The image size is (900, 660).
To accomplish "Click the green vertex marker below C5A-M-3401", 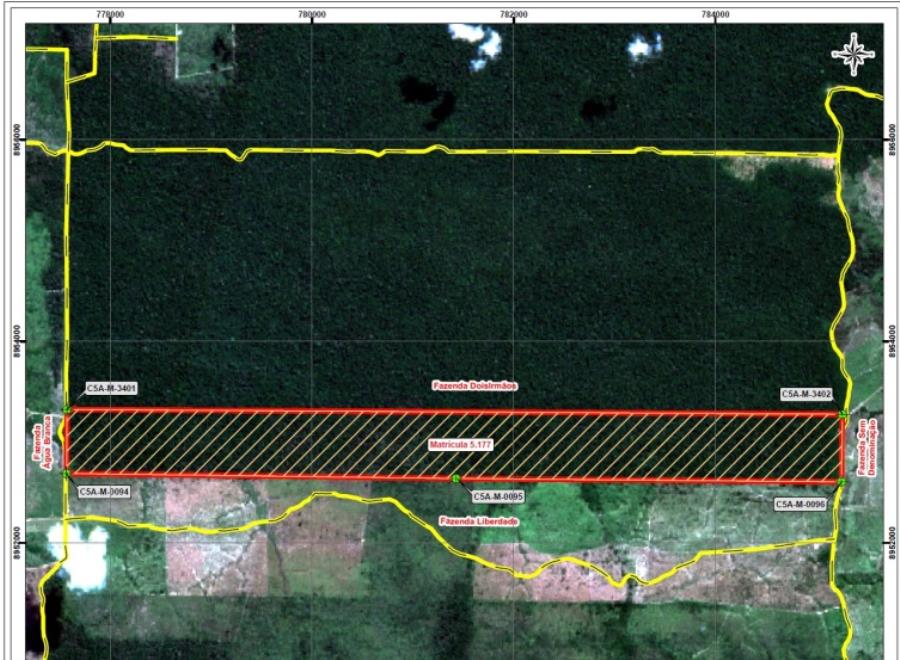I will click(x=67, y=409).
